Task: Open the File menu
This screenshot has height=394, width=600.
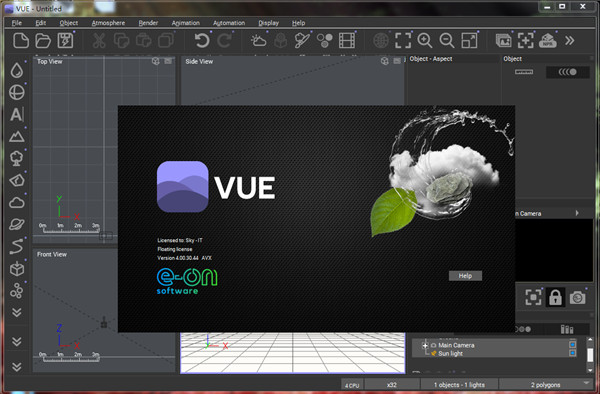Action: click(16, 23)
